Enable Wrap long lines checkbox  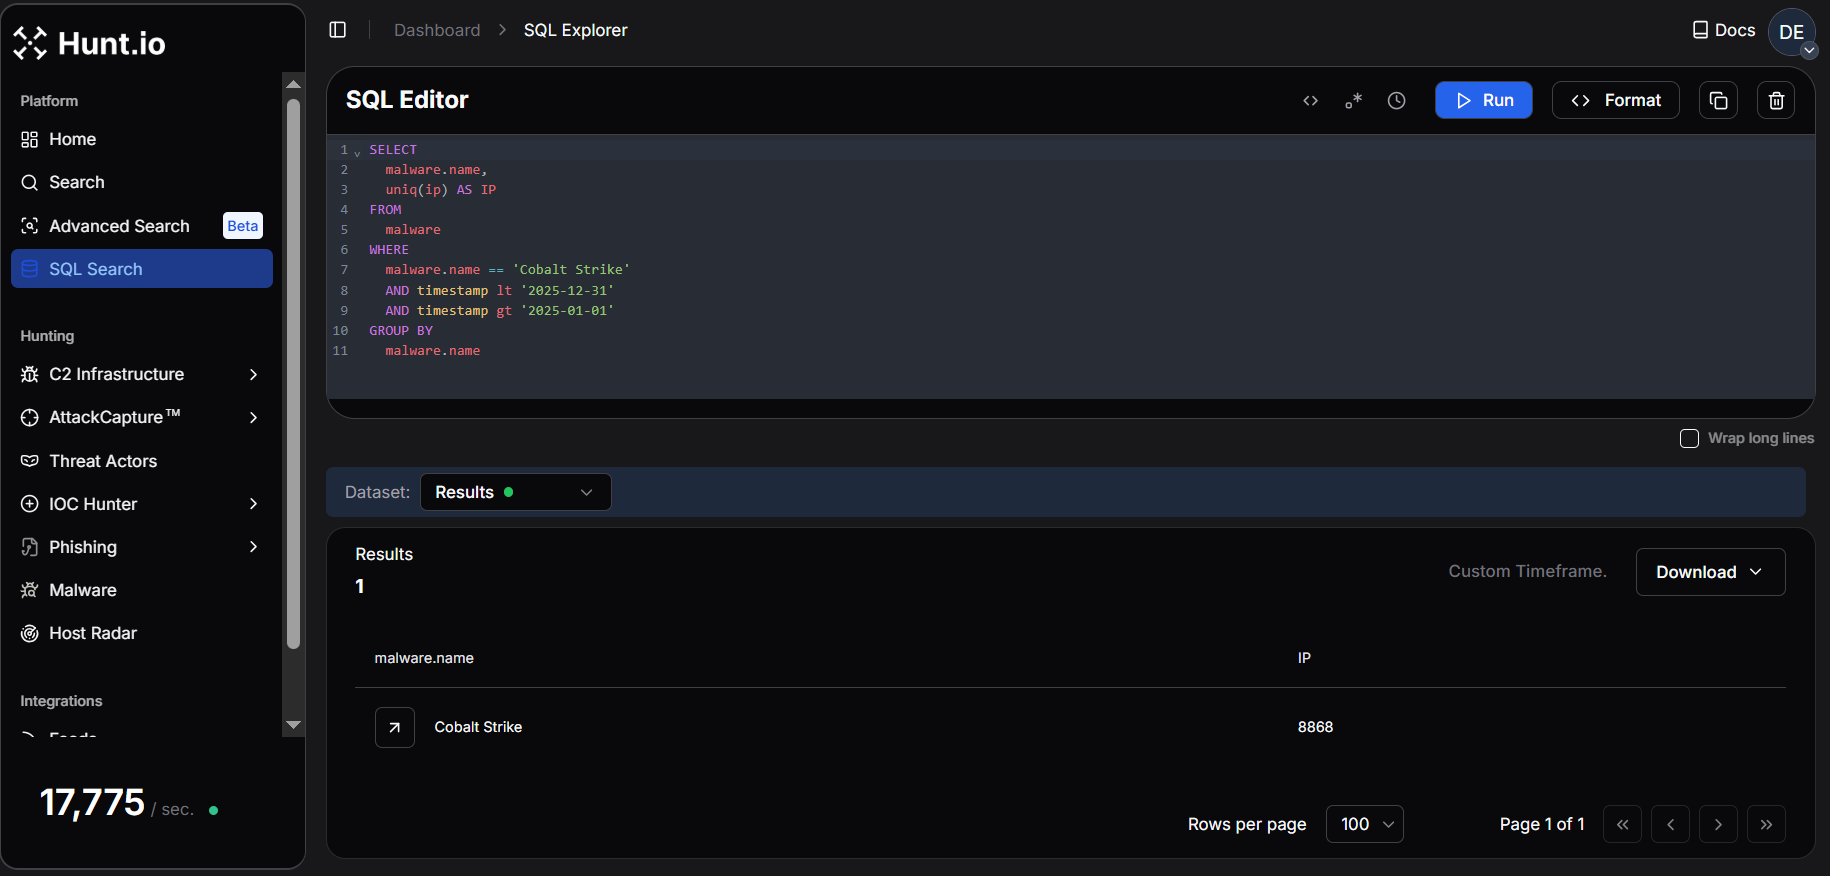coord(1690,438)
